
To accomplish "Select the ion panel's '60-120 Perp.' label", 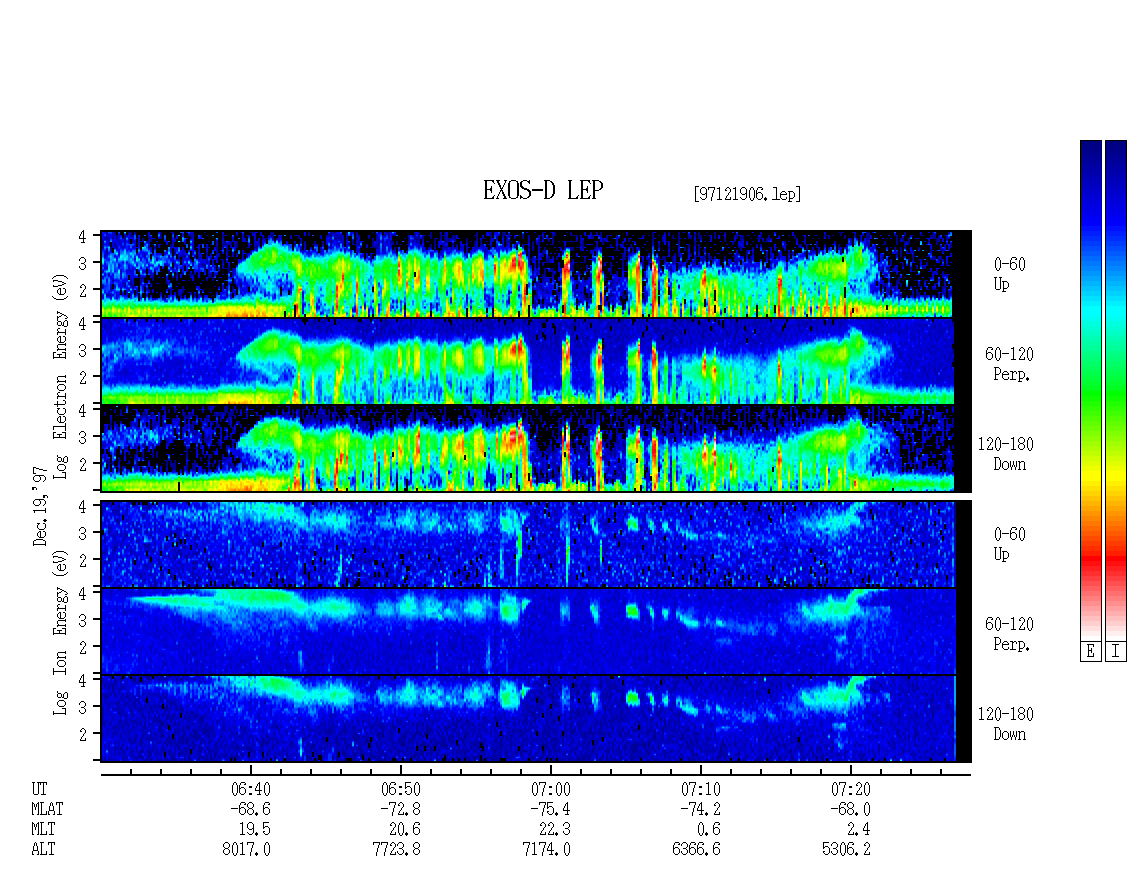I will 1009,634.
